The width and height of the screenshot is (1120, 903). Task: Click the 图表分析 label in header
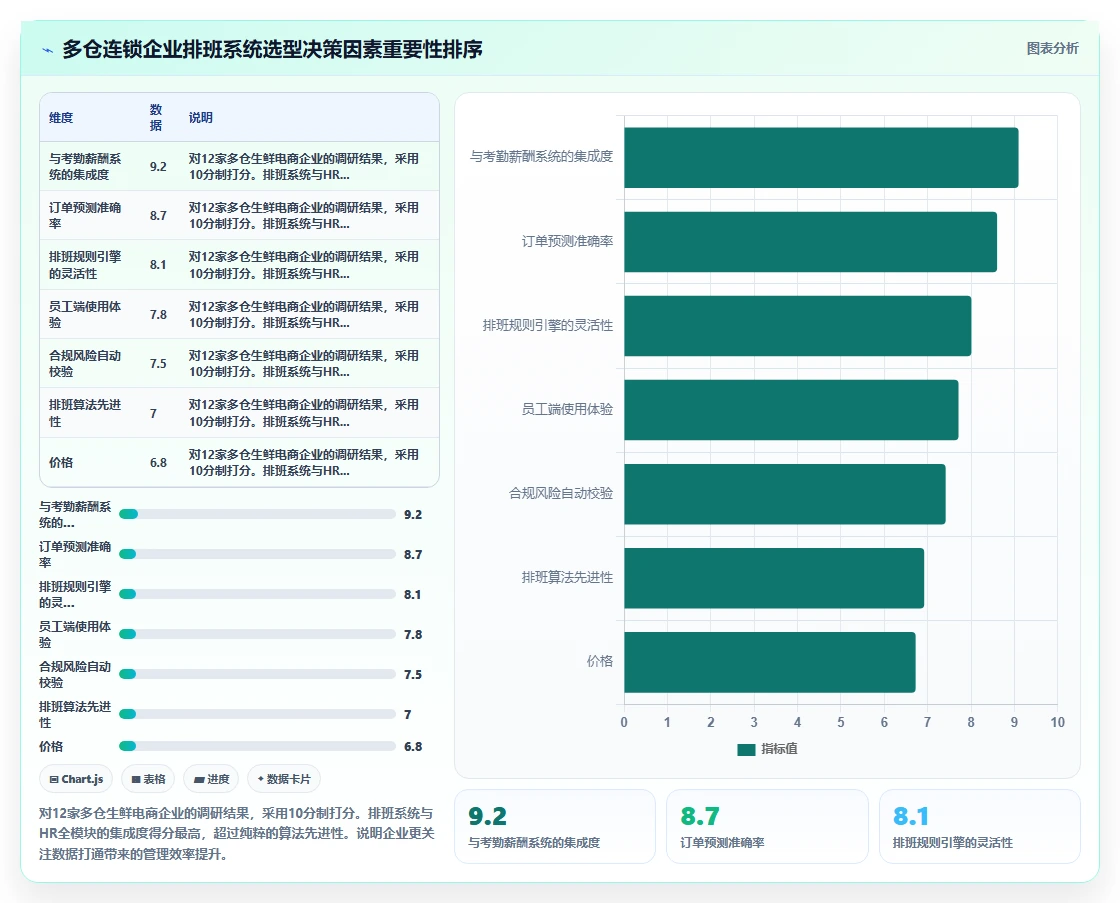pos(1052,49)
